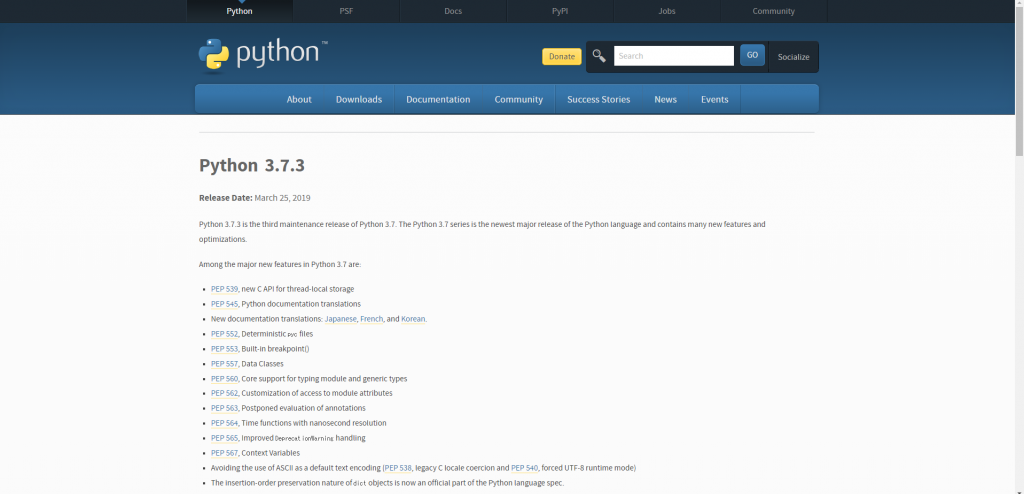Open the Docs tab in top bar
Image resolution: width=1024 pixels, height=494 pixels.
click(x=453, y=11)
